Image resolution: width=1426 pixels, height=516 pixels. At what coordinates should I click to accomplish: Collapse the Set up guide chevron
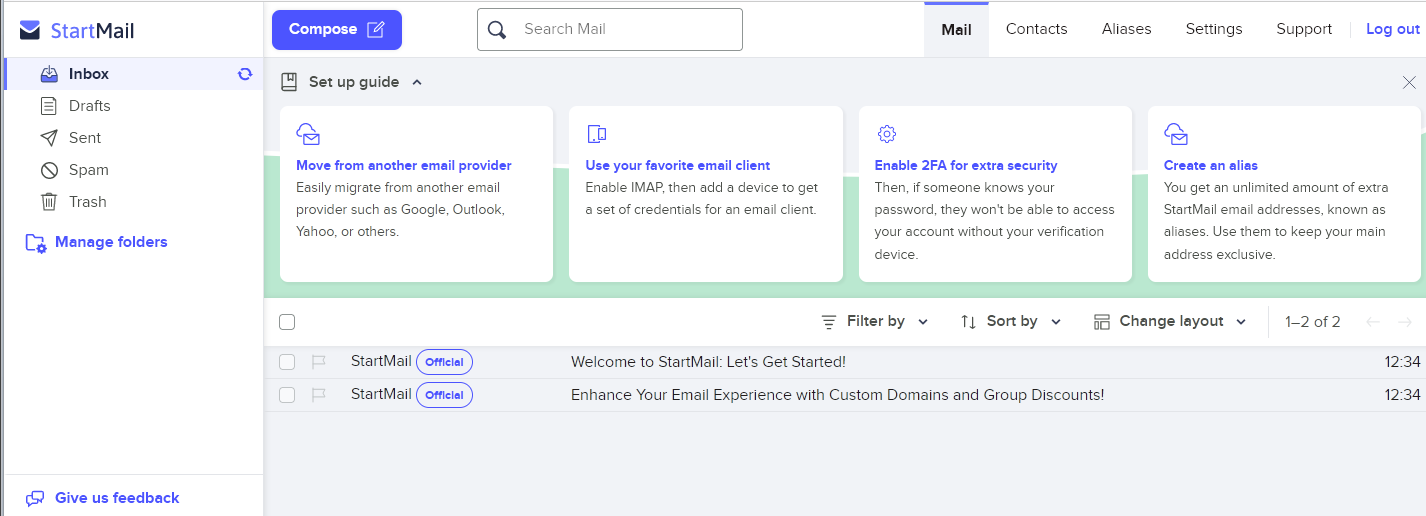417,82
